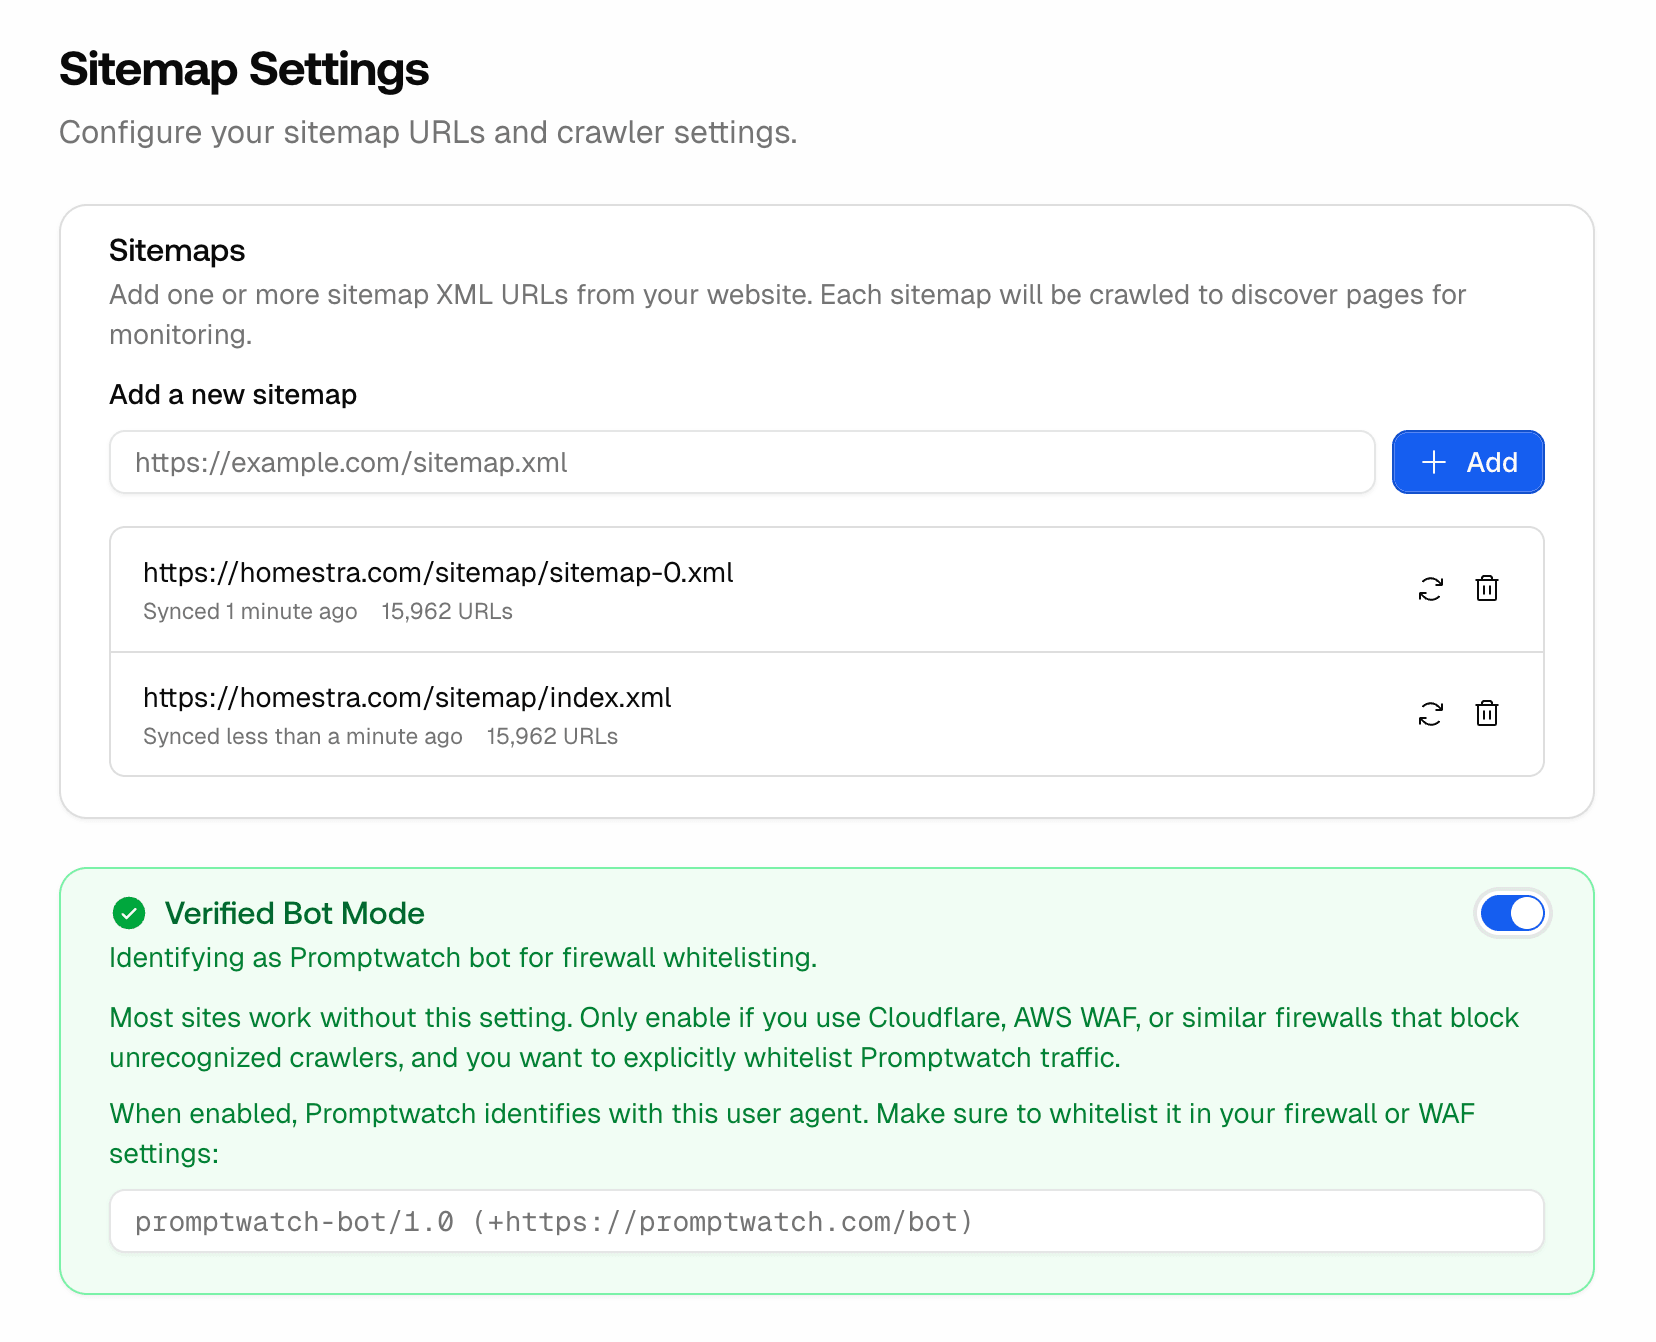
Task: Click the Verified Bot Mode label
Action: [294, 913]
